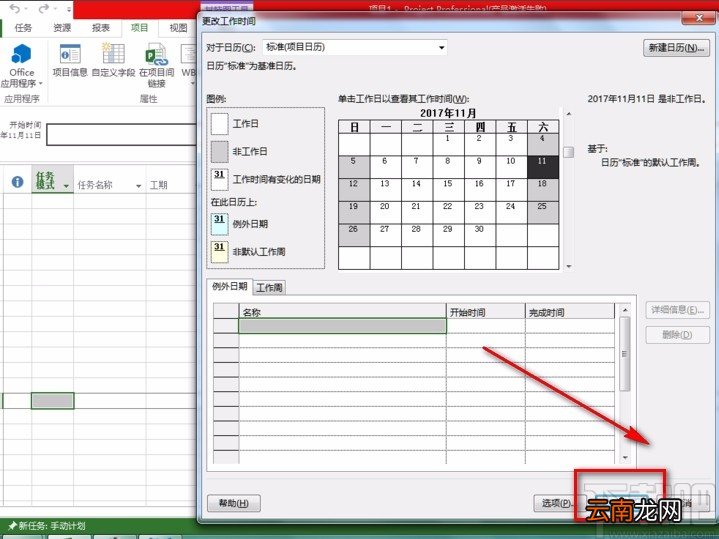Viewport: 719px width, 539px height.
Task: Click the timeline bar in Project window
Action: (122, 134)
